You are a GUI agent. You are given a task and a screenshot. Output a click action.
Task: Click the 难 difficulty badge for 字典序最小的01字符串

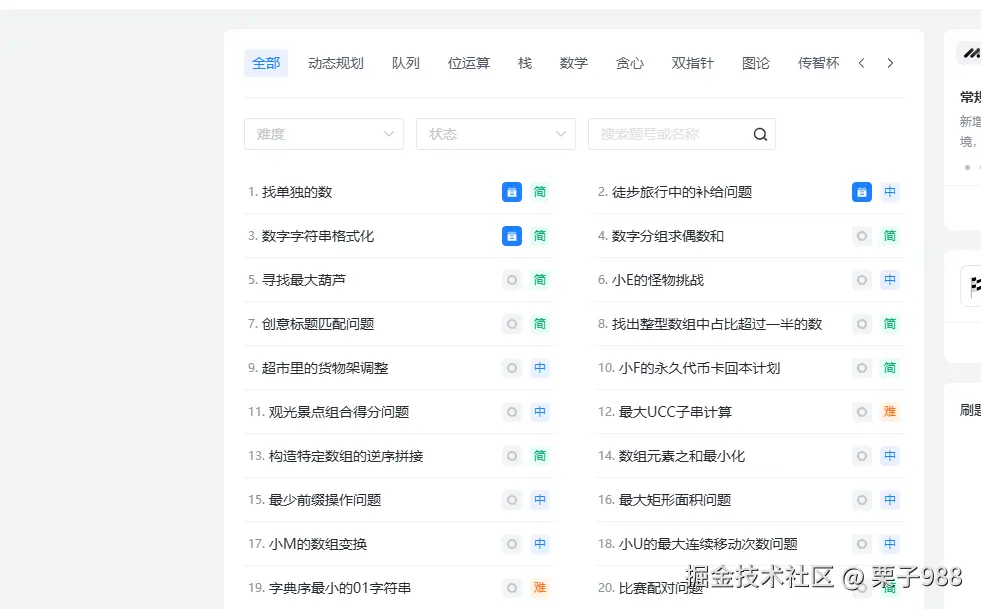point(540,588)
